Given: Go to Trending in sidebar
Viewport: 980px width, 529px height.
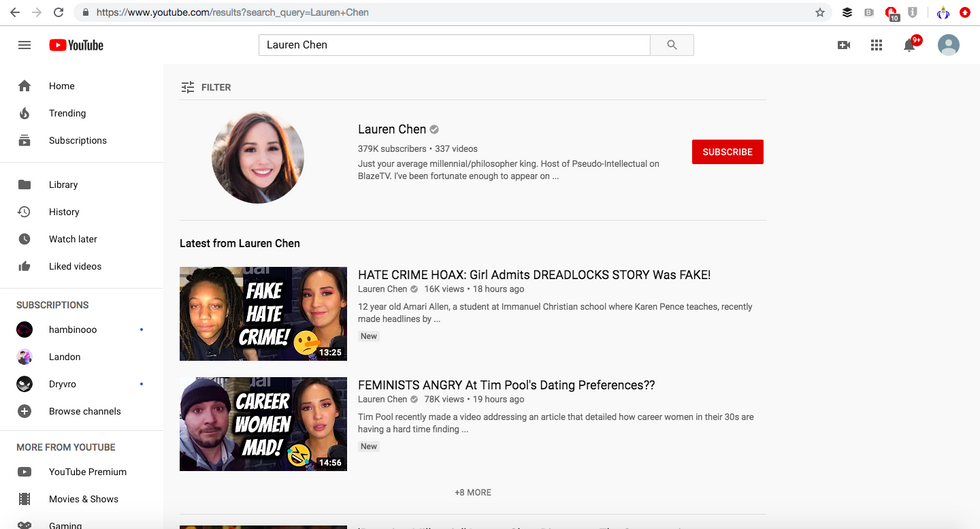Looking at the screenshot, I should click(67, 113).
